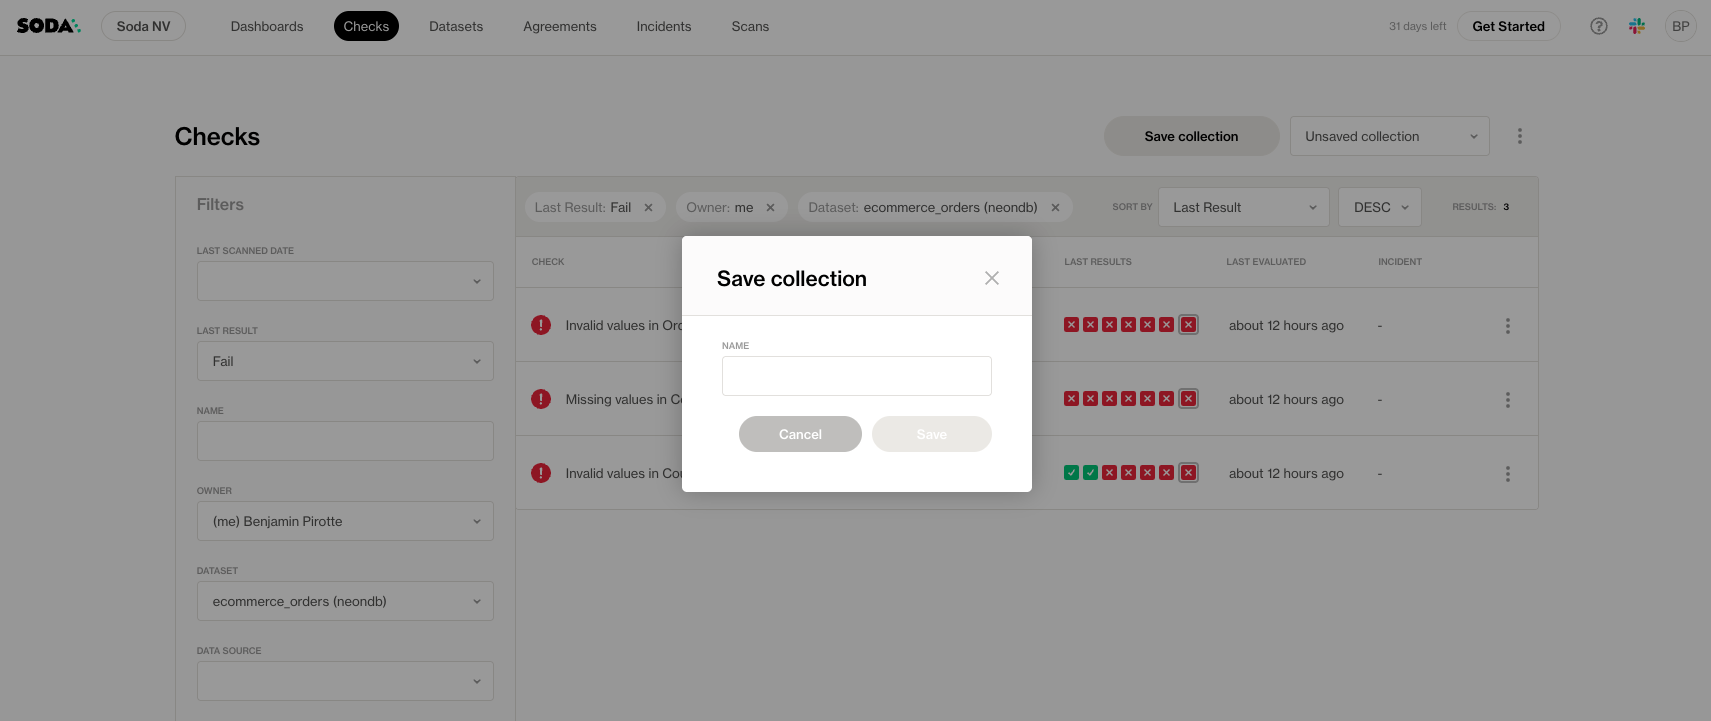Go to the Datasets tab

pos(456,26)
